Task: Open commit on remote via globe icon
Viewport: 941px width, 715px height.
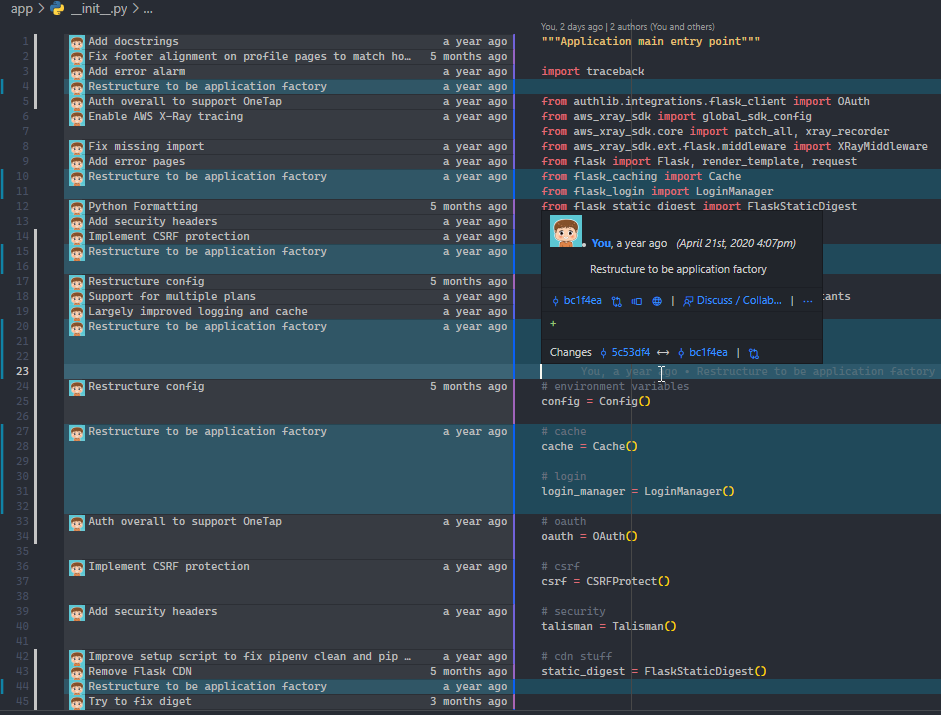Action: tap(657, 301)
